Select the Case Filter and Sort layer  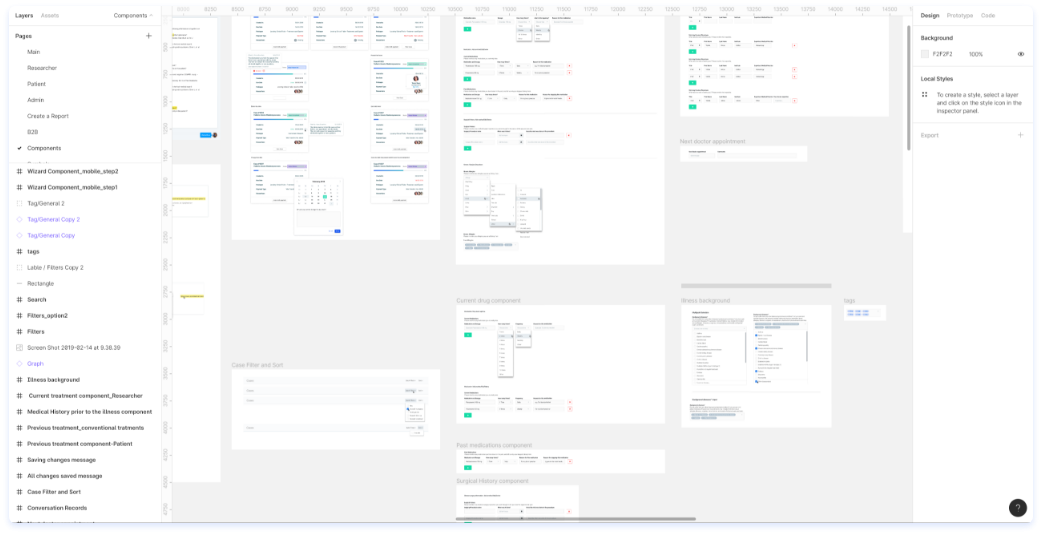[54, 492]
